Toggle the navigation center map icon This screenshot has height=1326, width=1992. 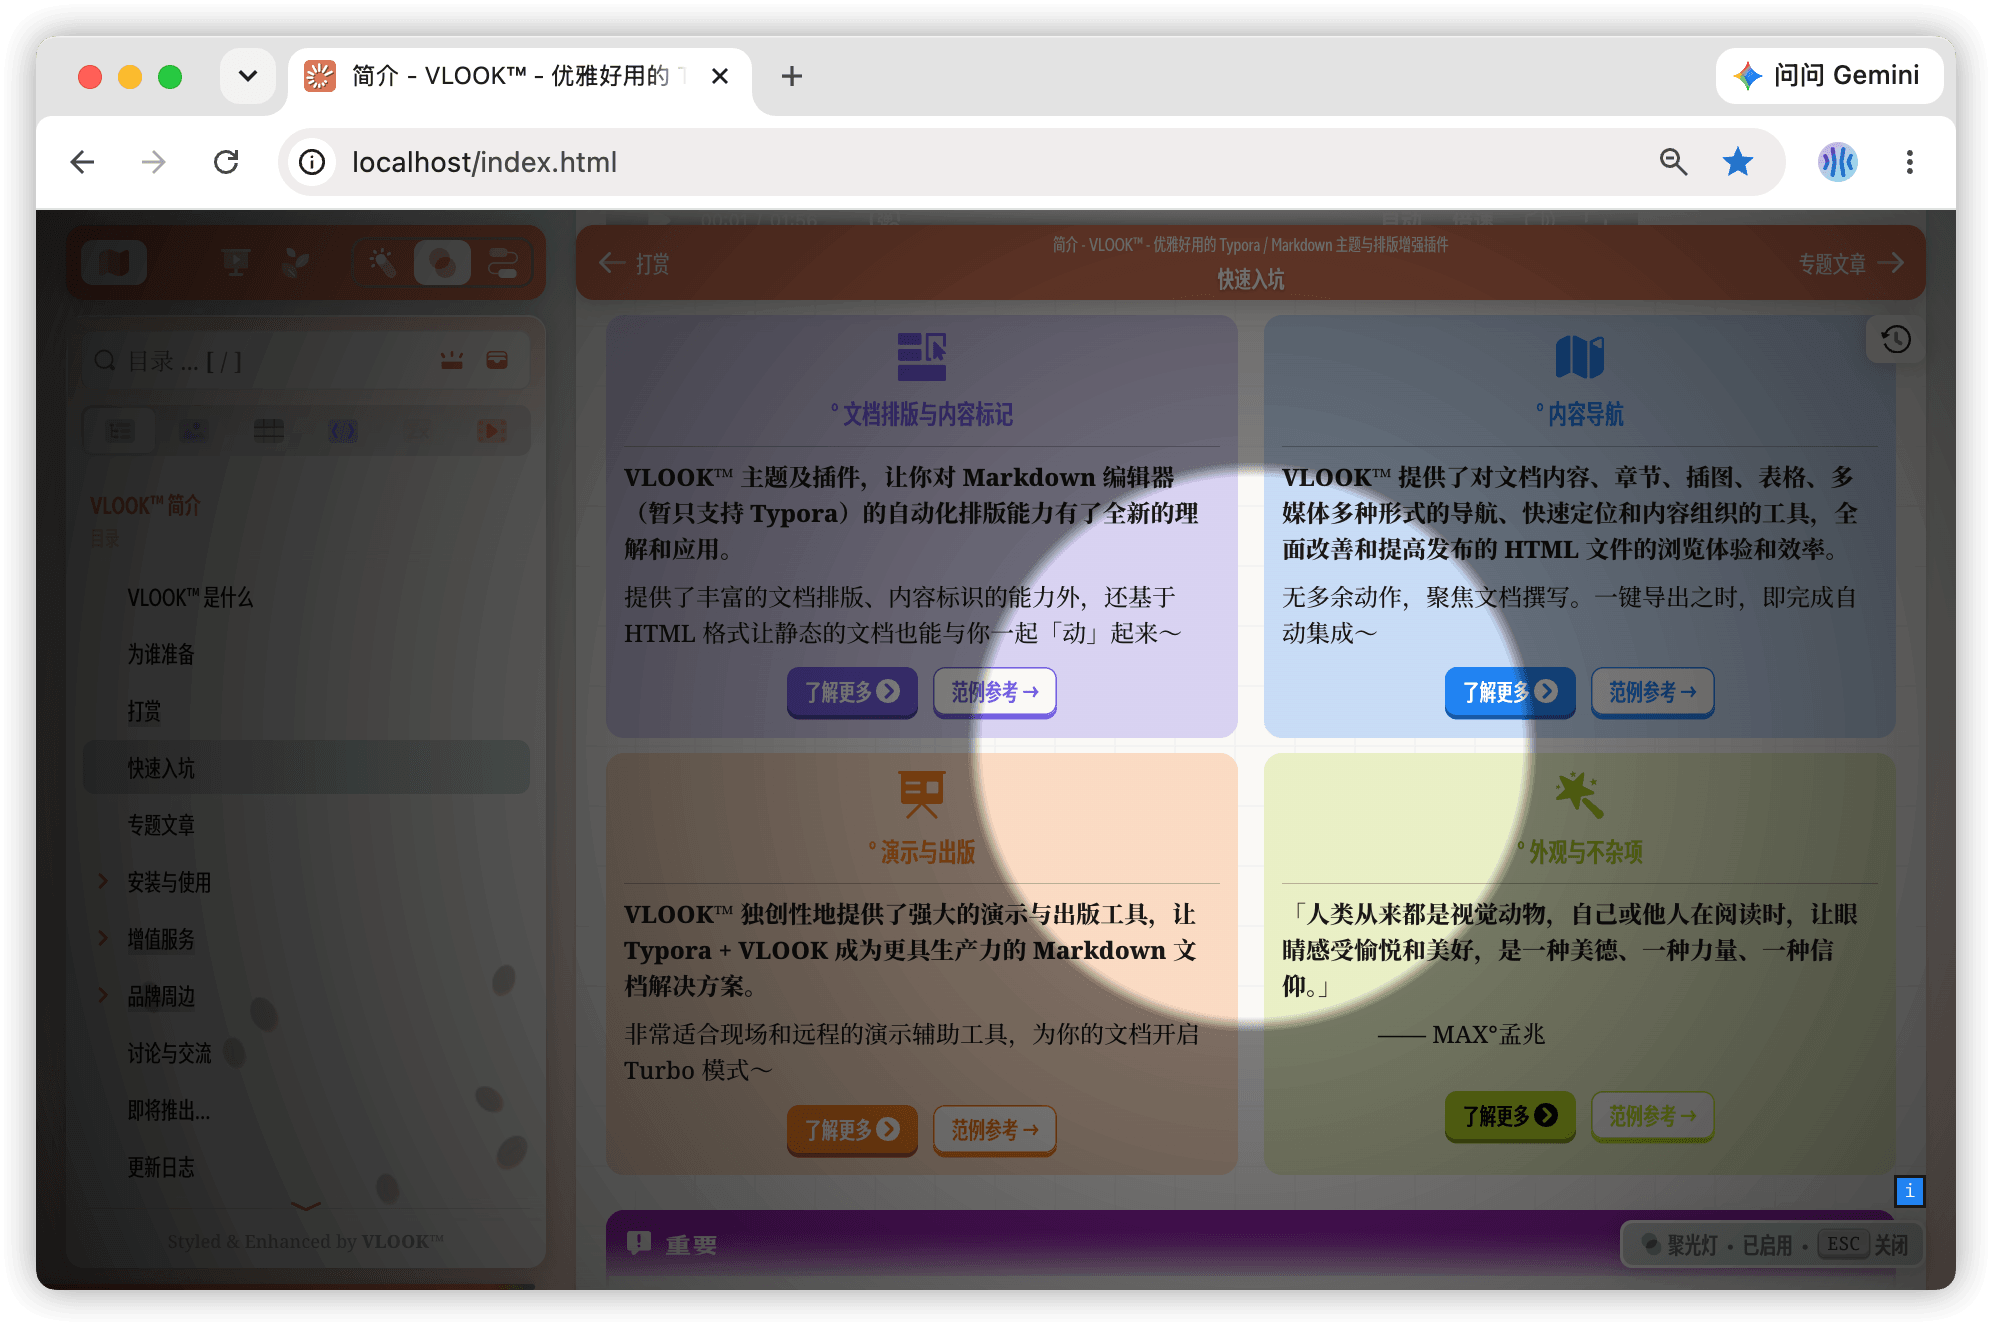114,263
